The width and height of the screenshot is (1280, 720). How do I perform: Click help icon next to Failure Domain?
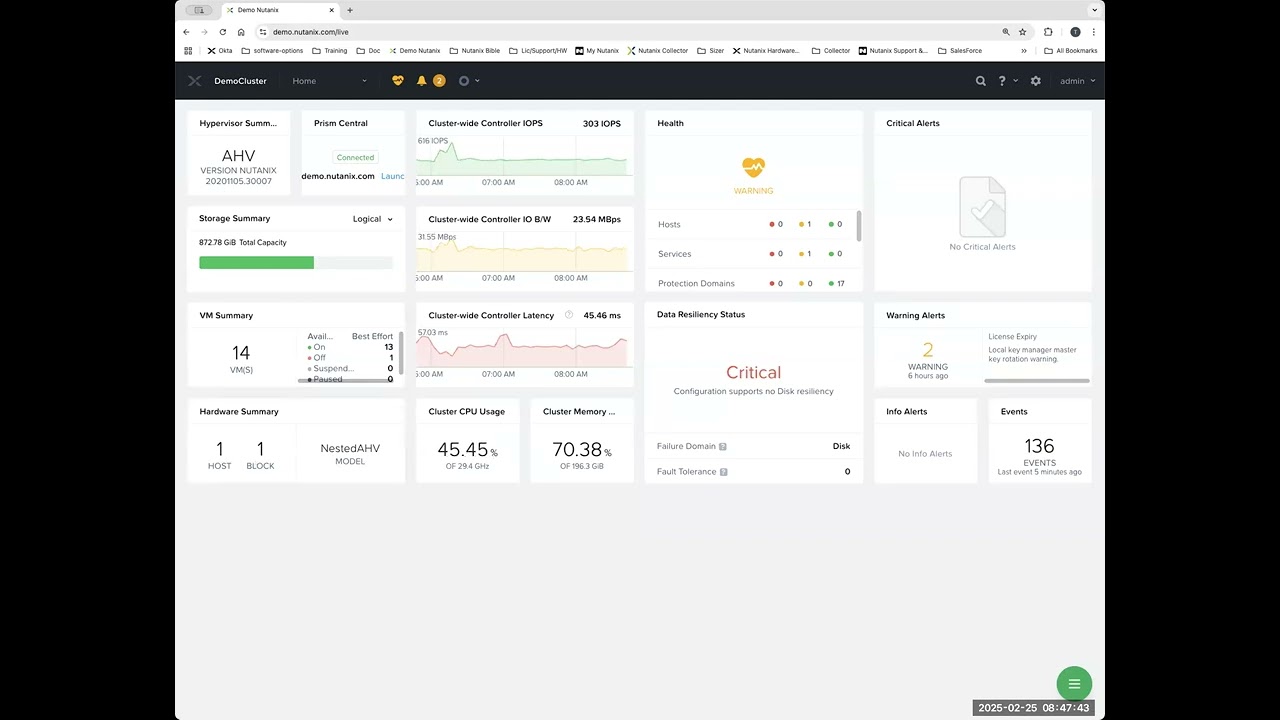tap(723, 446)
